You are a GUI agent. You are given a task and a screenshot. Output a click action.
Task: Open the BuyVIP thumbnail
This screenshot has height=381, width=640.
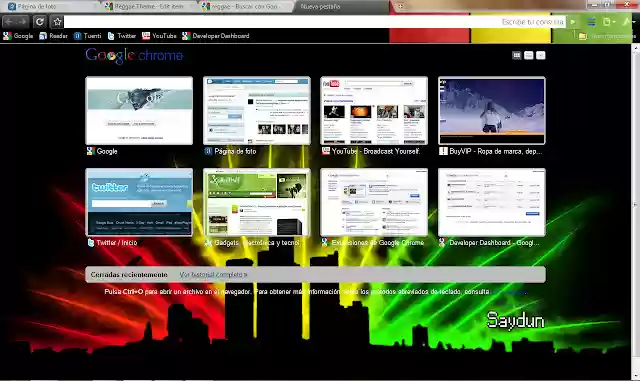click(x=491, y=111)
